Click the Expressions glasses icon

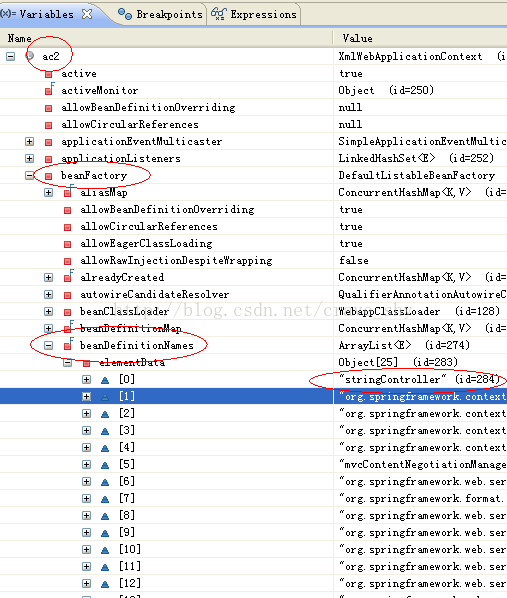[x=219, y=14]
